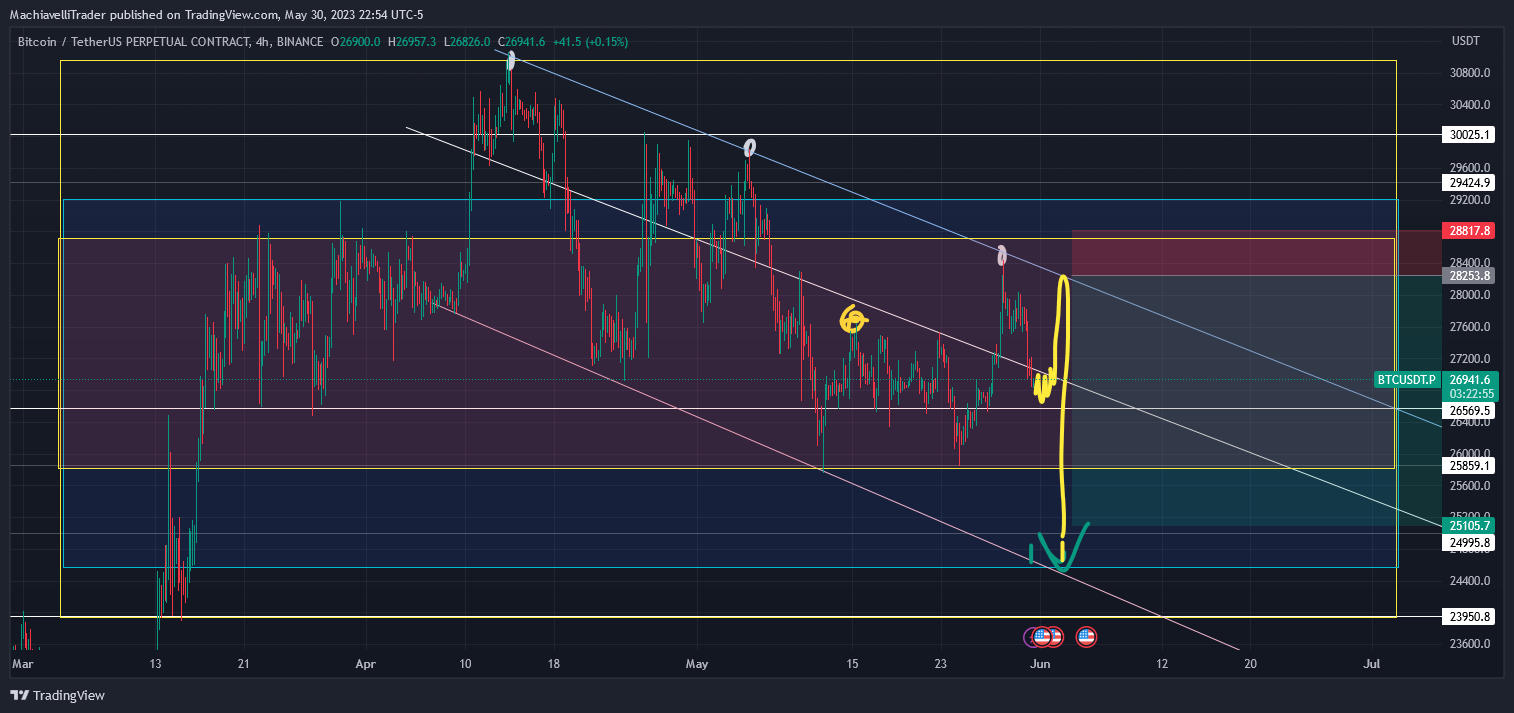The width and height of the screenshot is (1514, 713).
Task: Click the 30400.0 price axis tick
Action: pos(1469,104)
